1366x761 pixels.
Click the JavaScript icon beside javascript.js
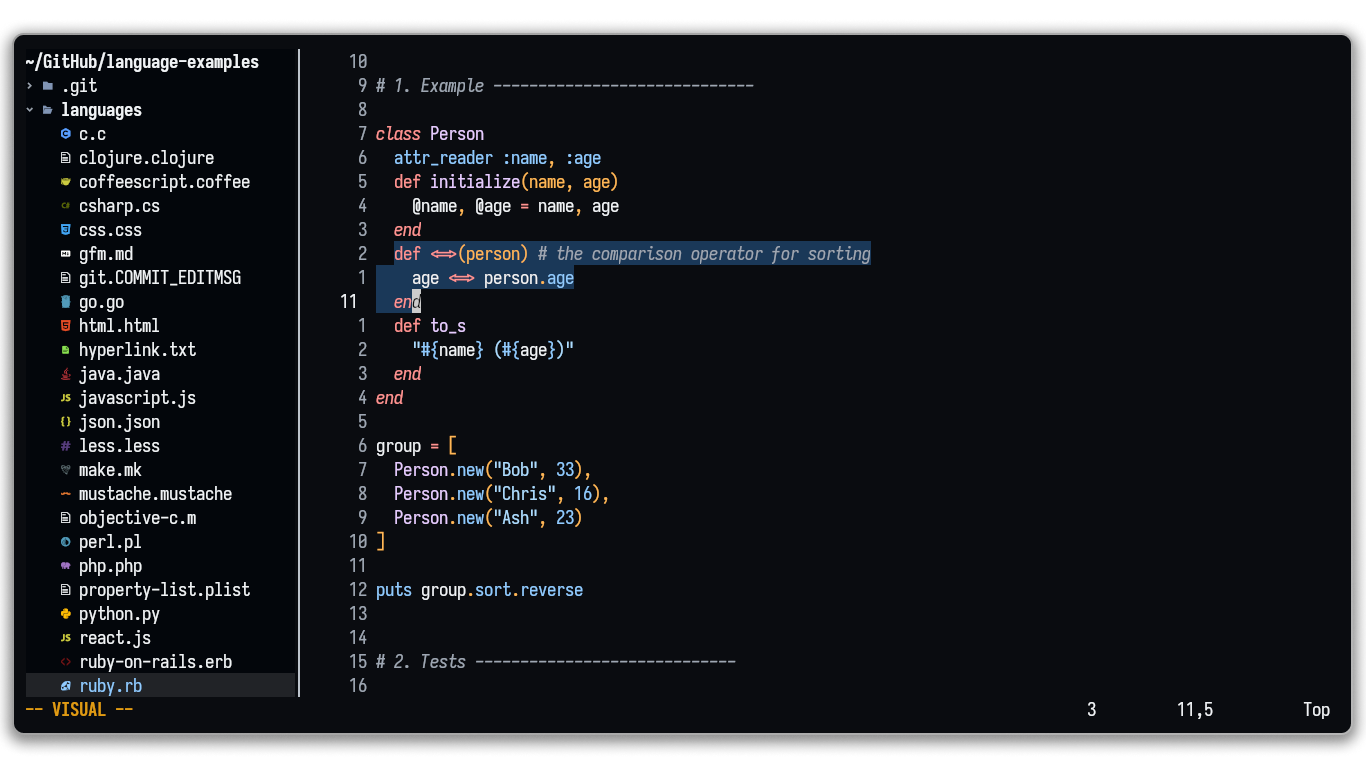pos(64,397)
